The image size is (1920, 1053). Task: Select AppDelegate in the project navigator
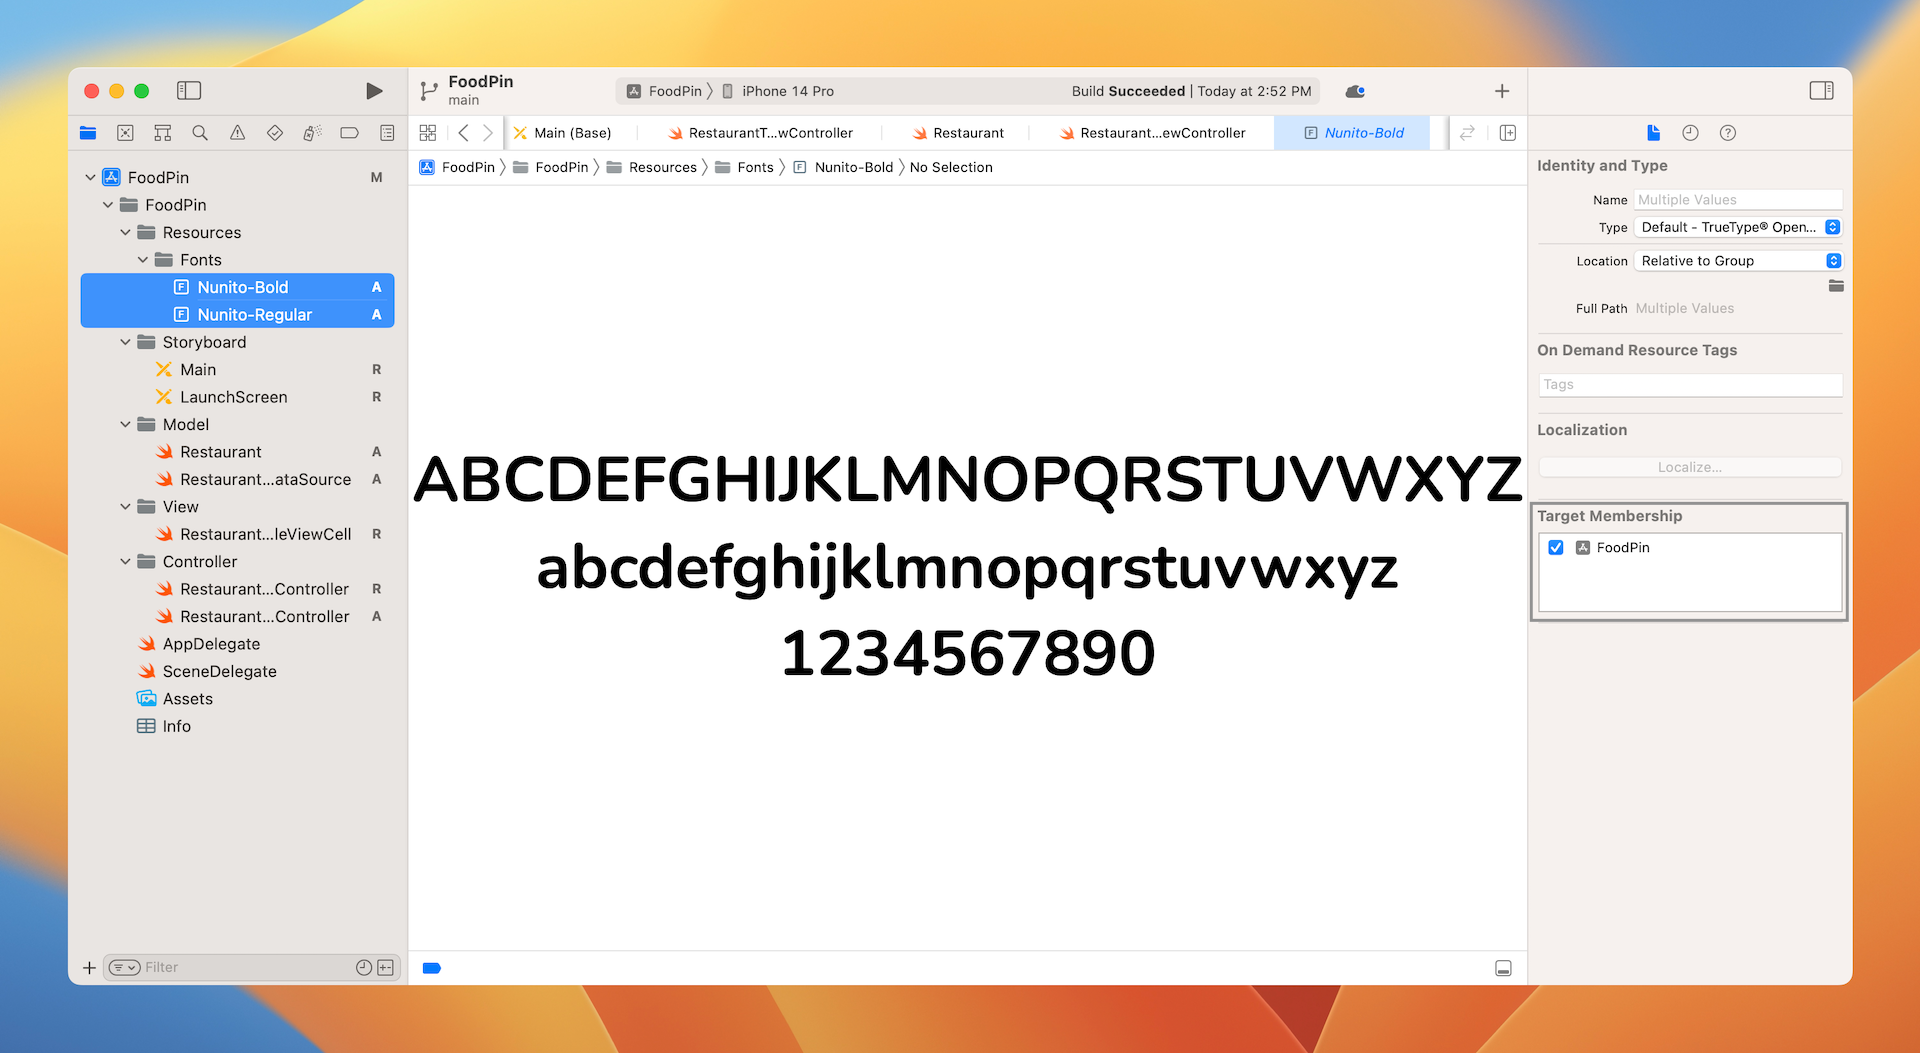pyautogui.click(x=211, y=644)
